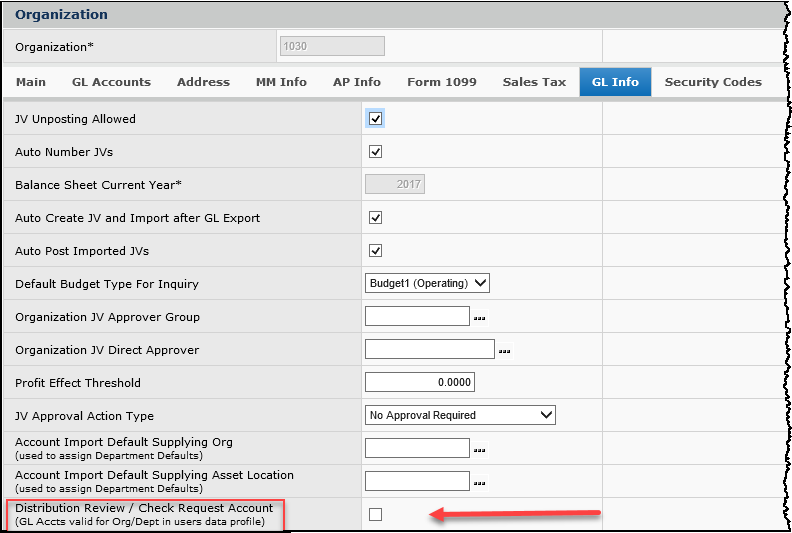The height and width of the screenshot is (533, 792).
Task: Open the AP Info tab
Action: pyautogui.click(x=356, y=82)
